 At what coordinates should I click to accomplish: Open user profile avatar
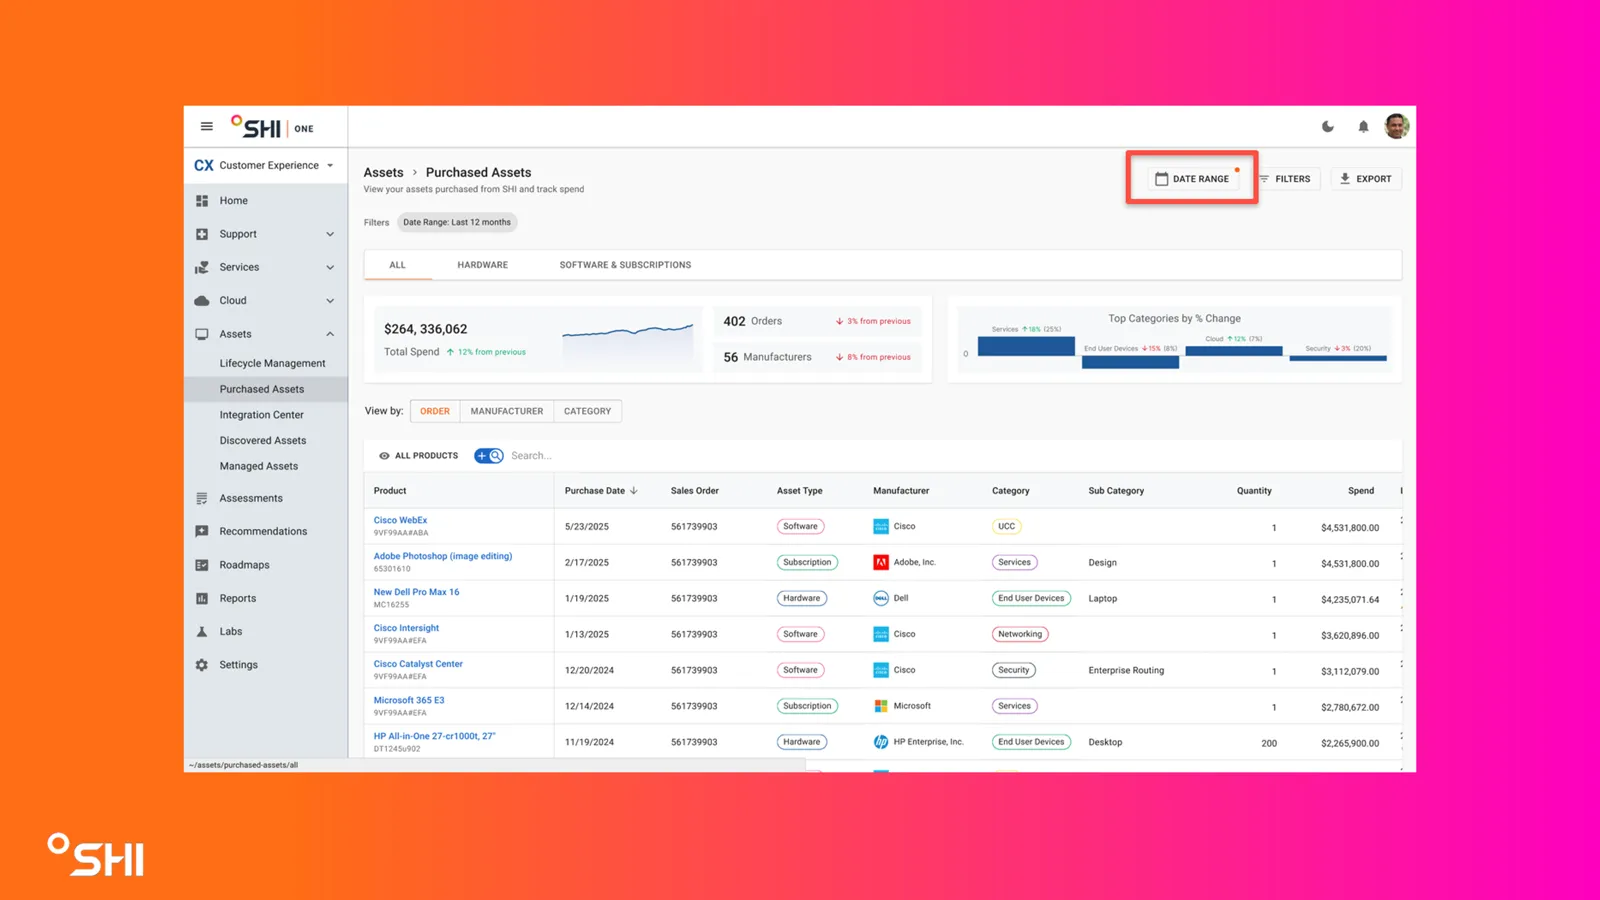[1397, 126]
